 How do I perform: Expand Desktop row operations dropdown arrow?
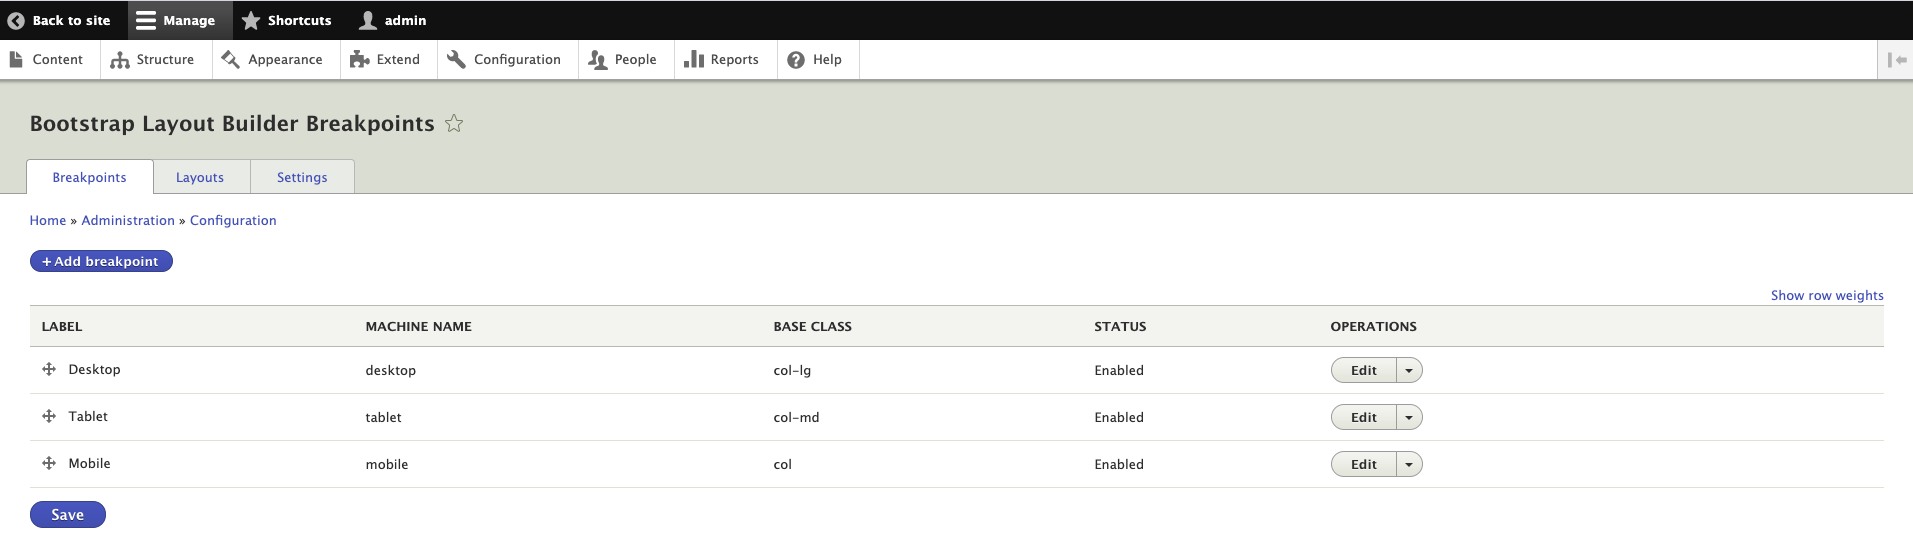pyautogui.click(x=1409, y=371)
